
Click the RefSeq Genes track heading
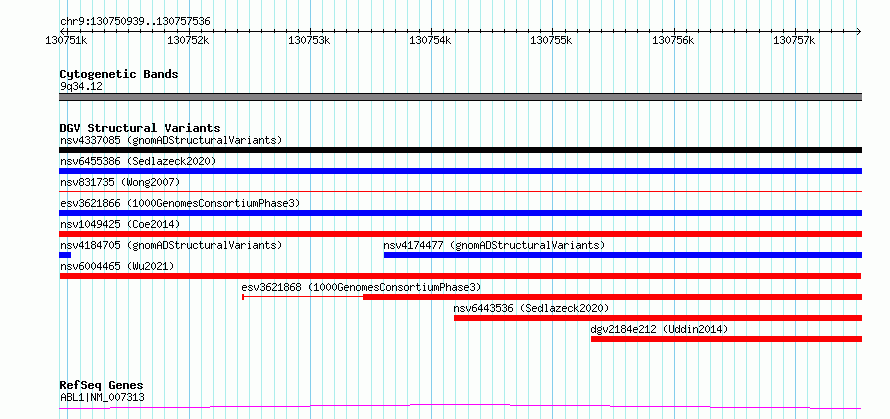102,386
